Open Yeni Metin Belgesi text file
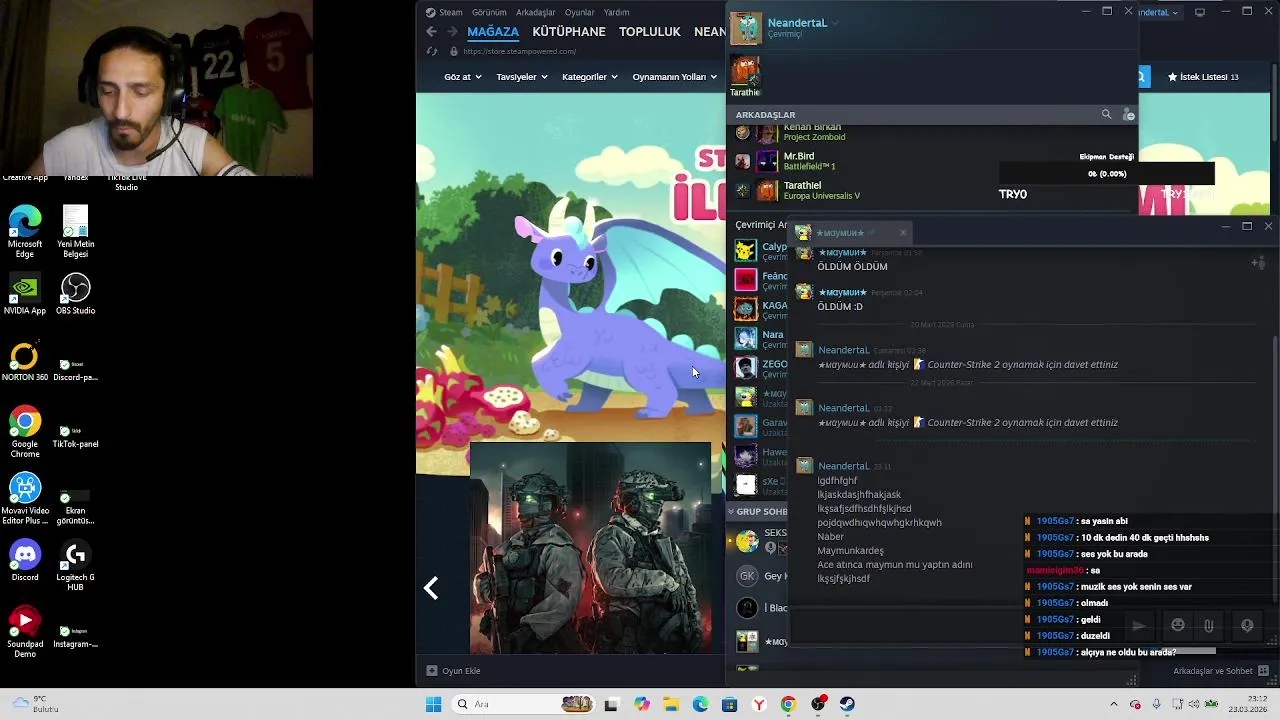This screenshot has height=720, width=1280. [x=75, y=232]
